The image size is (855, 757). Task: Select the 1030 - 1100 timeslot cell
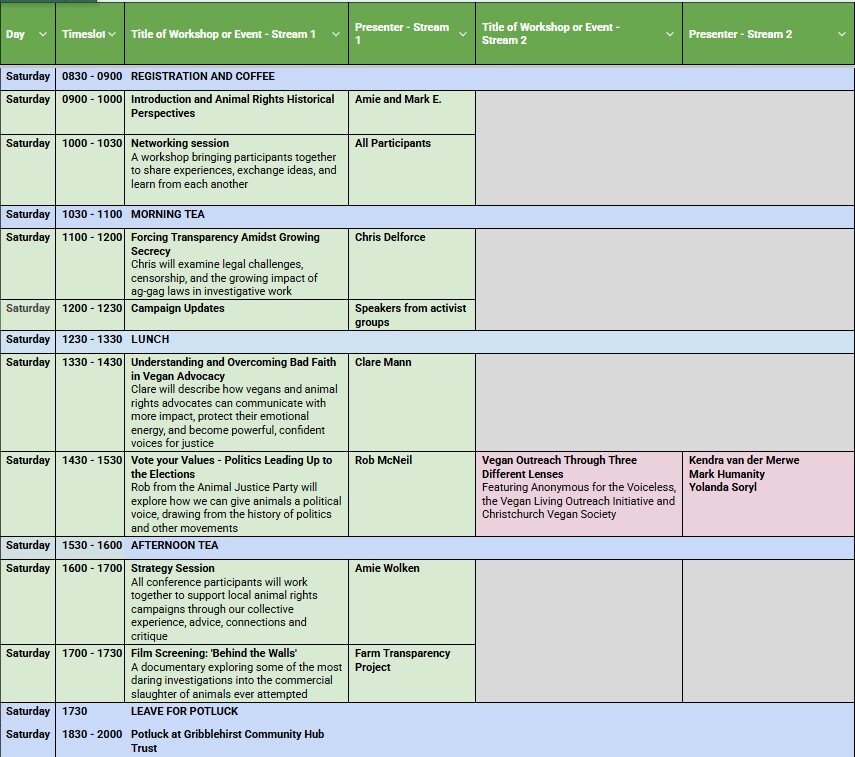90,217
